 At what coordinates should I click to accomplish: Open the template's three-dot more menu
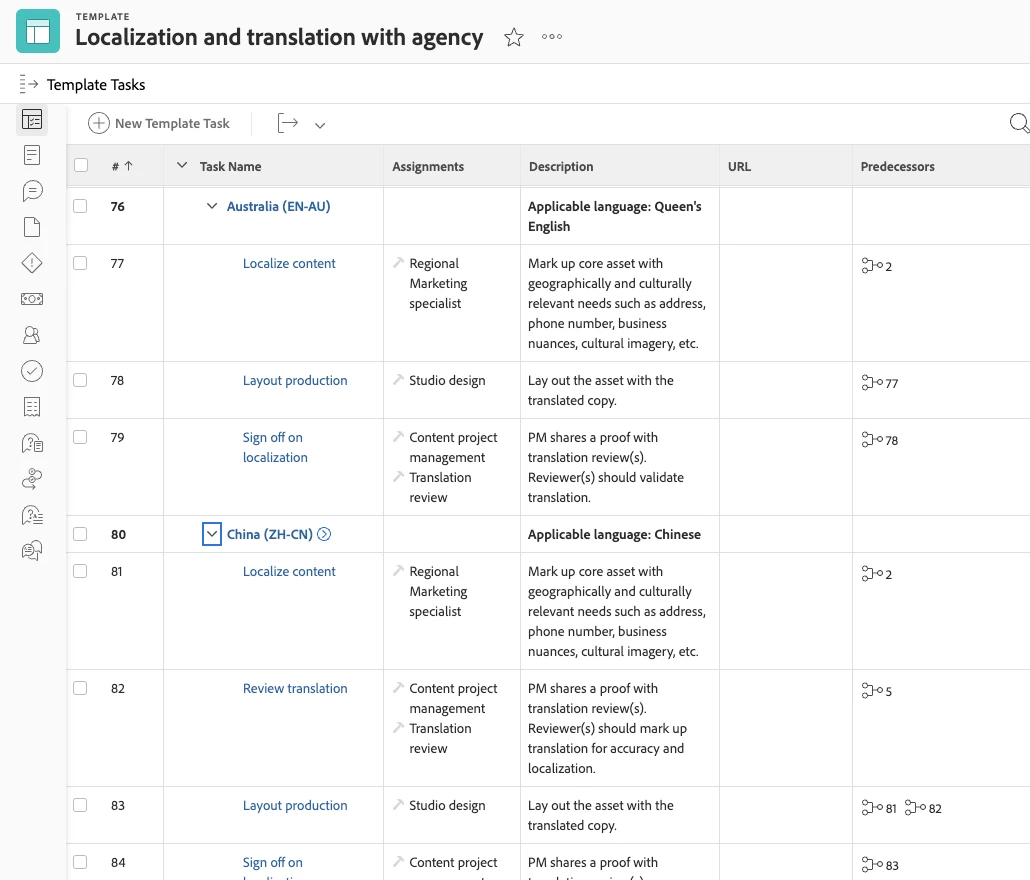[552, 38]
